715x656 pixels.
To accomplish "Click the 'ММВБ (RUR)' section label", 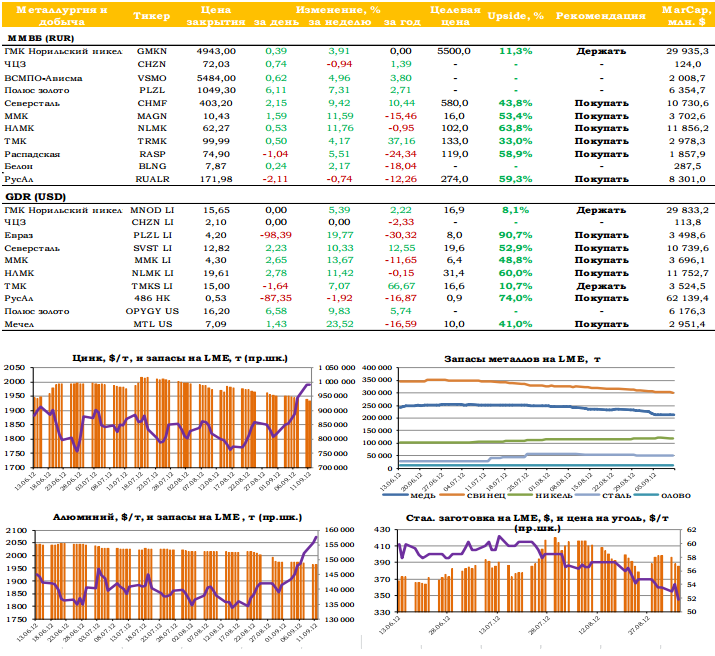I will (x=41, y=38).
